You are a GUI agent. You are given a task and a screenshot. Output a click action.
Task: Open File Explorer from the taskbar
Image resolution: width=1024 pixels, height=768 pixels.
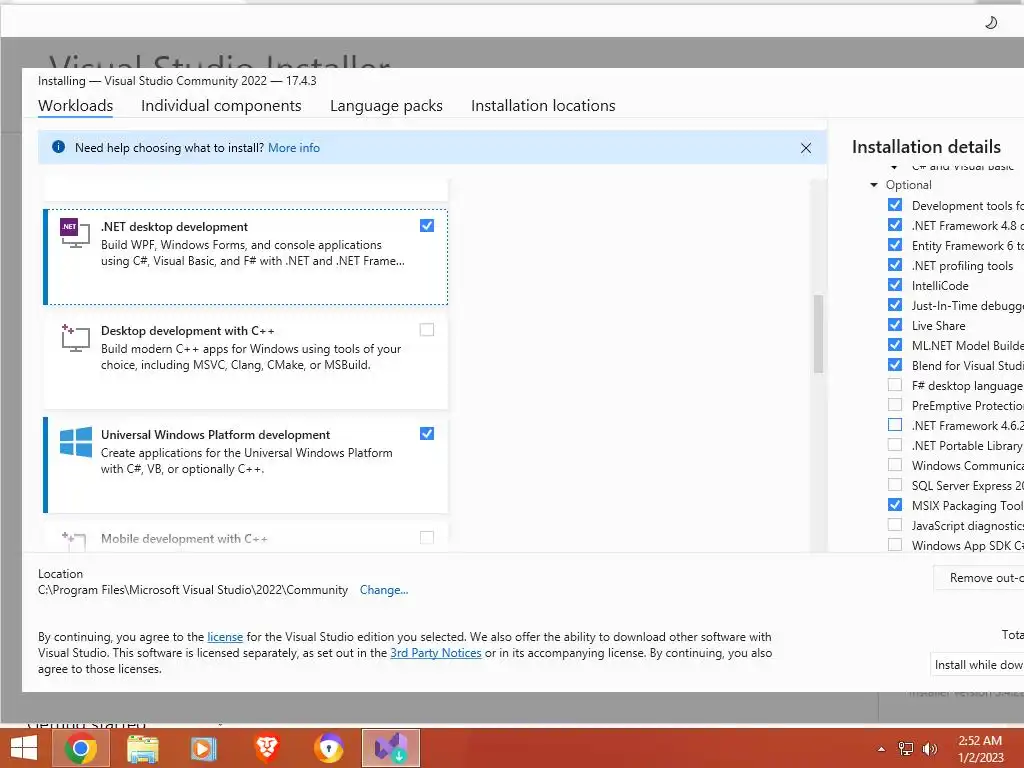pyautogui.click(x=142, y=748)
